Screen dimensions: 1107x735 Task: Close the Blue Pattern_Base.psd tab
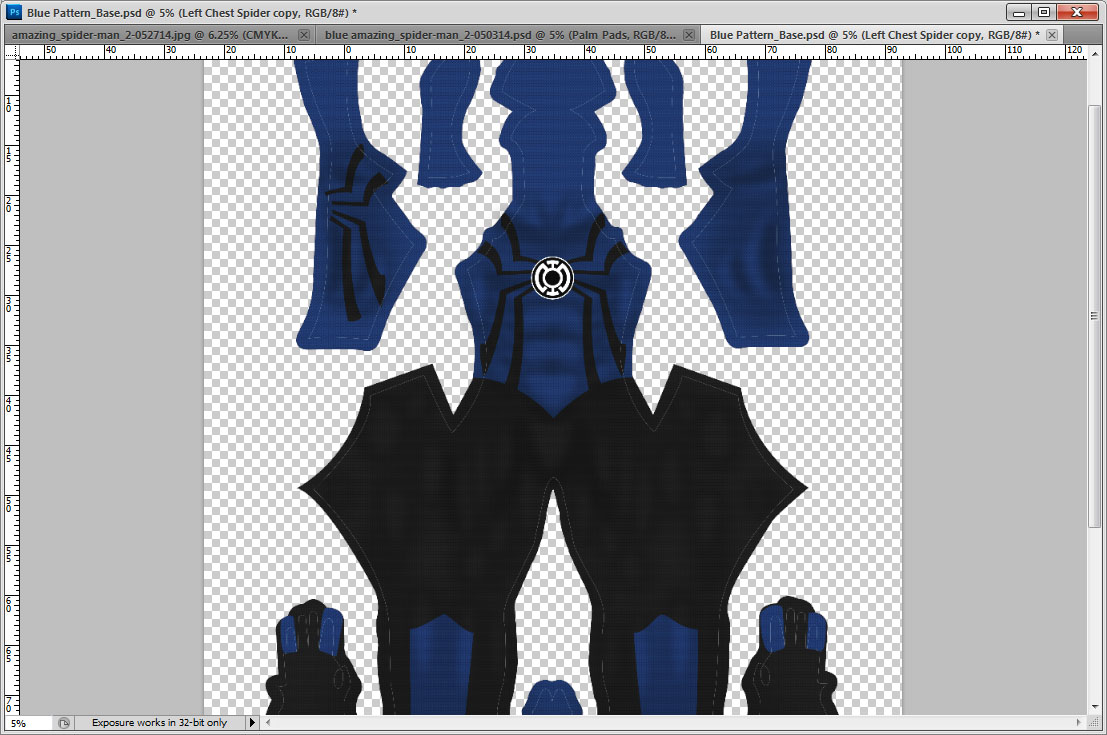[1052, 35]
